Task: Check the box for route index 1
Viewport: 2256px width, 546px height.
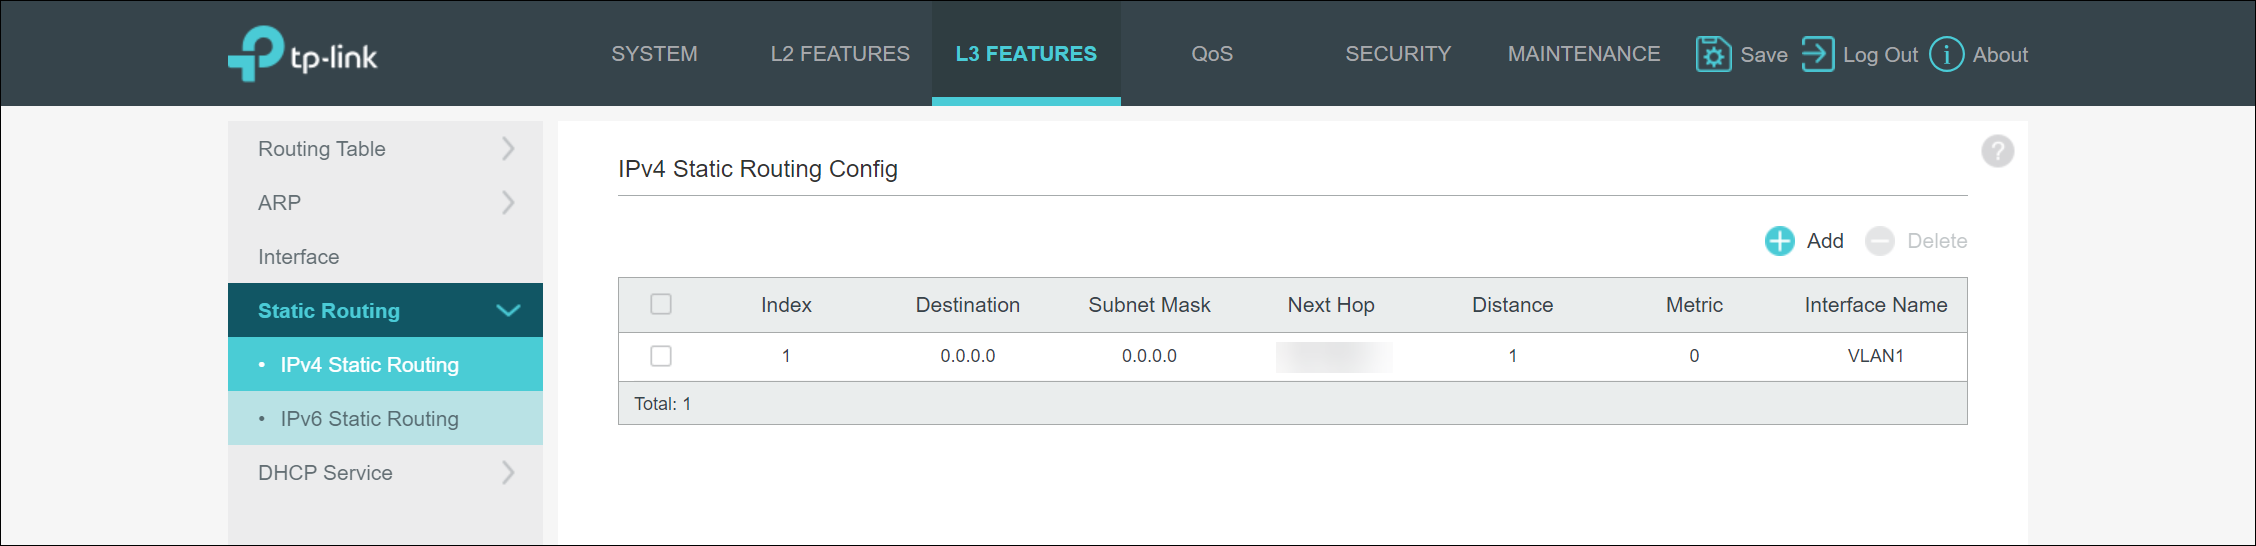Action: point(661,356)
